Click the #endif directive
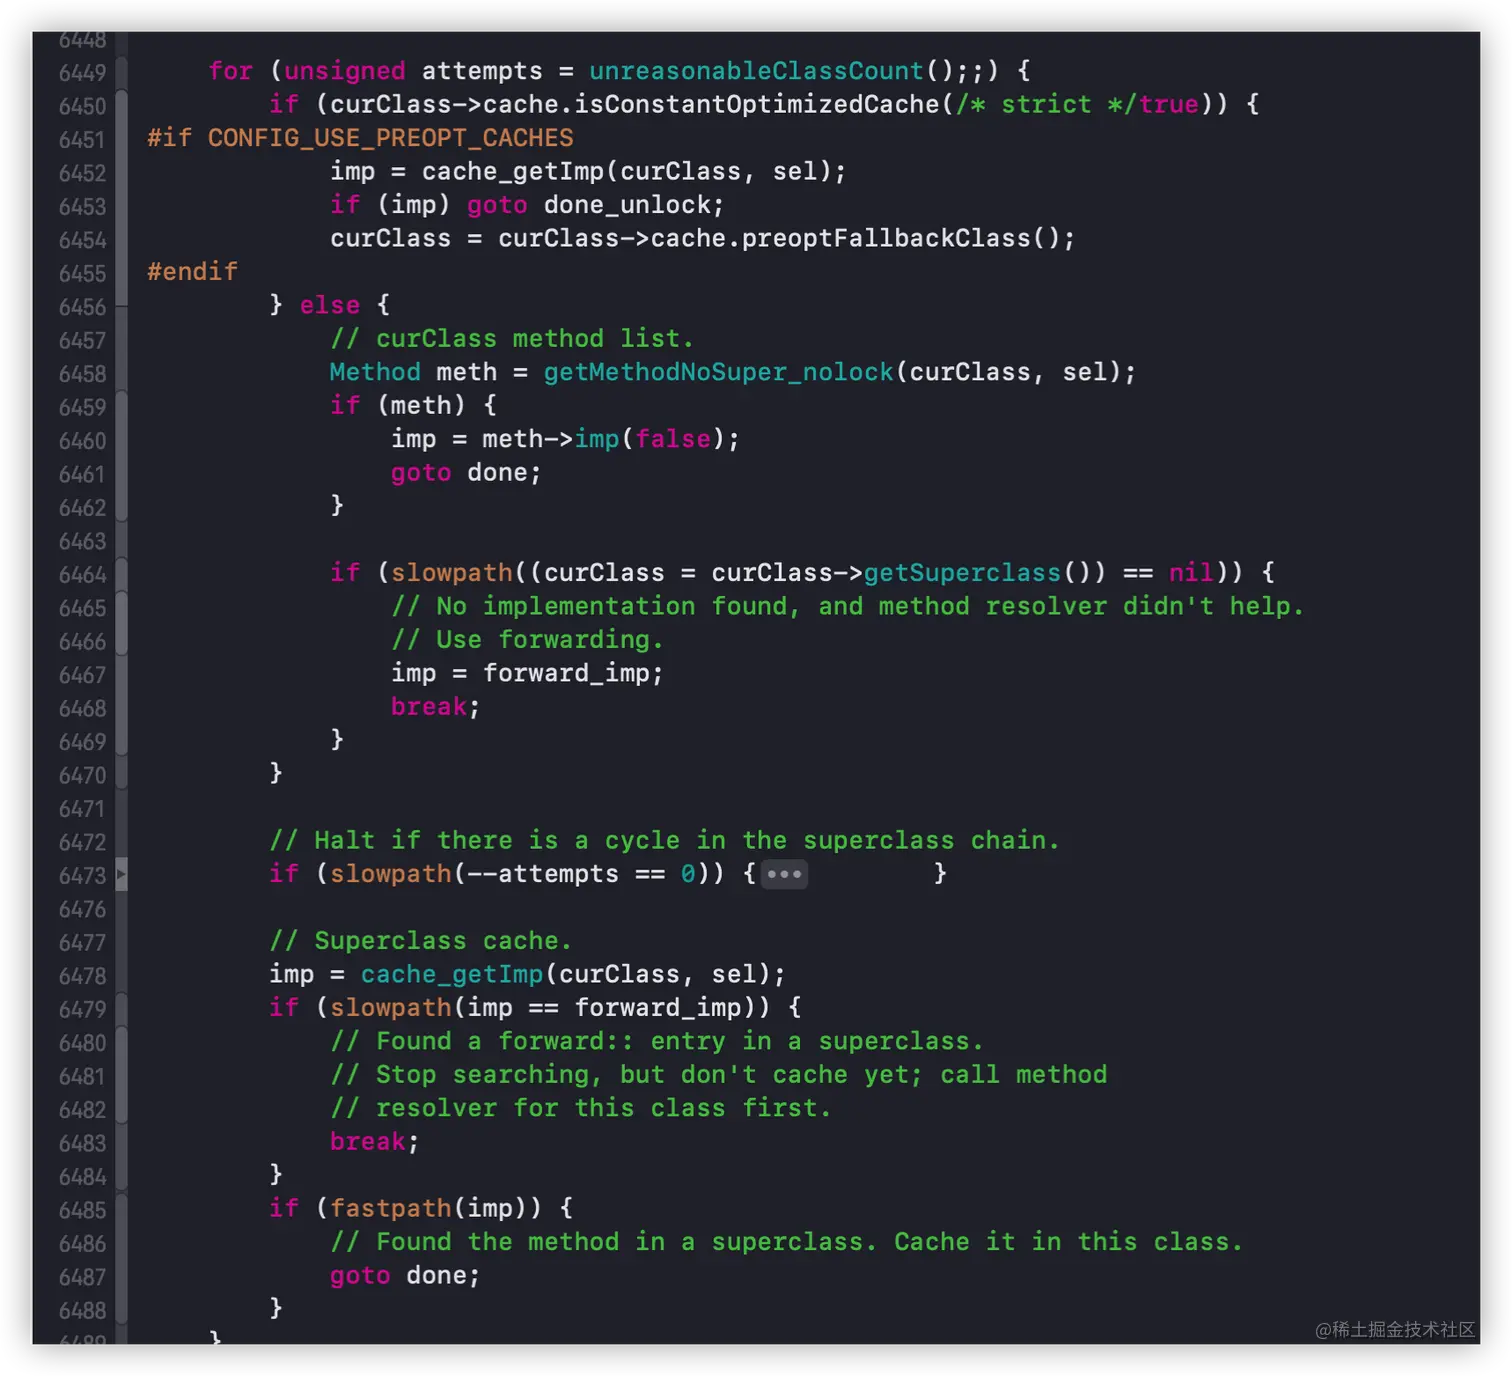The image size is (1512, 1376). [x=192, y=272]
